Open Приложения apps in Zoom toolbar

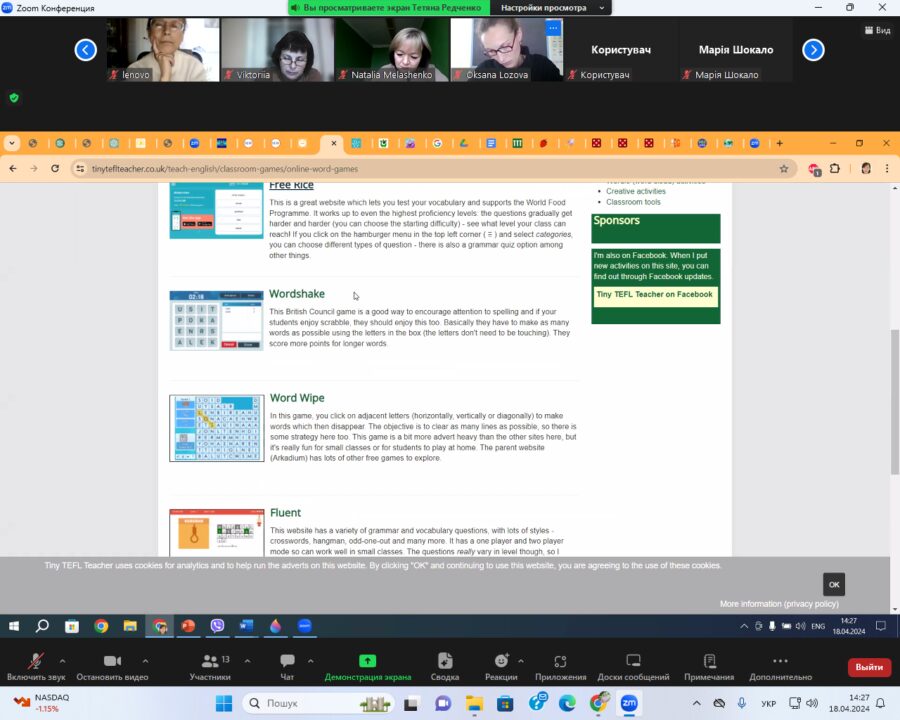pyautogui.click(x=560, y=667)
